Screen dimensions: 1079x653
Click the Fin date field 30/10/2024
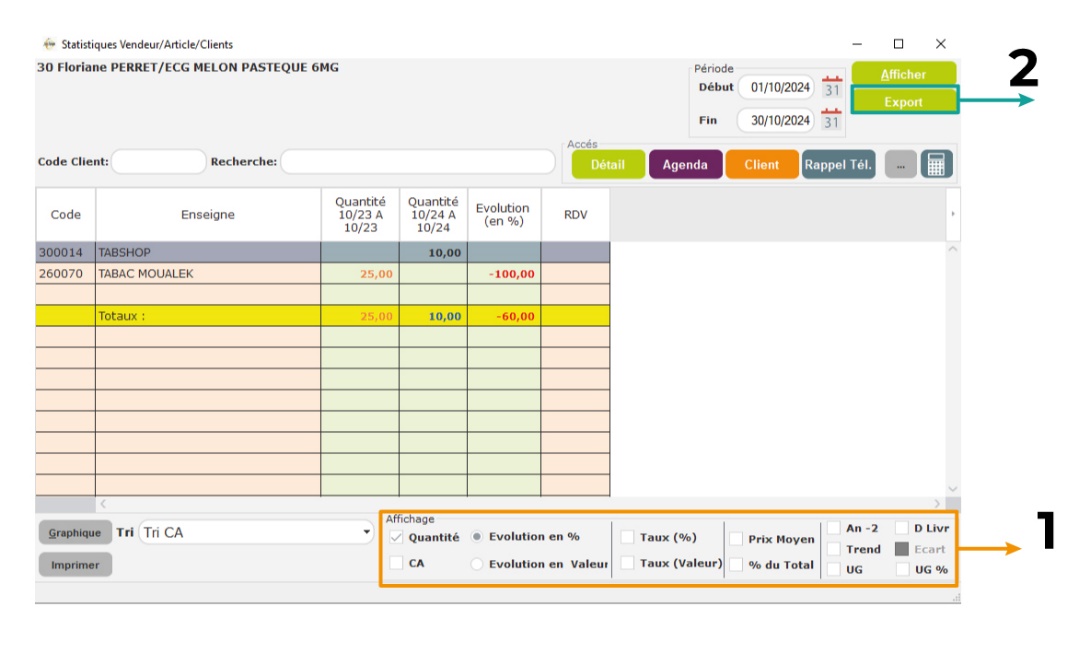pyautogui.click(x=777, y=120)
